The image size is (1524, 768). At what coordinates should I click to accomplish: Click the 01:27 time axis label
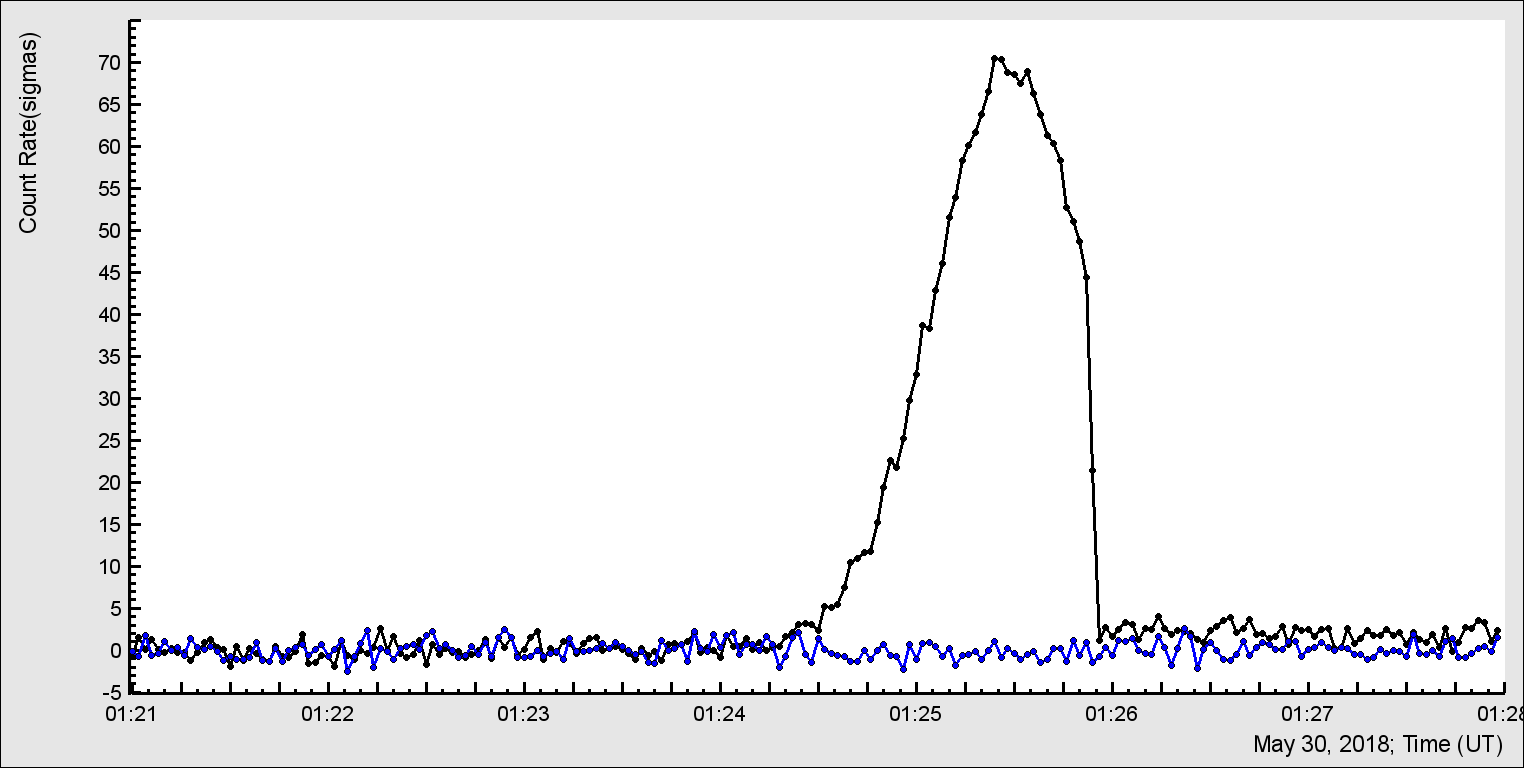click(1308, 714)
